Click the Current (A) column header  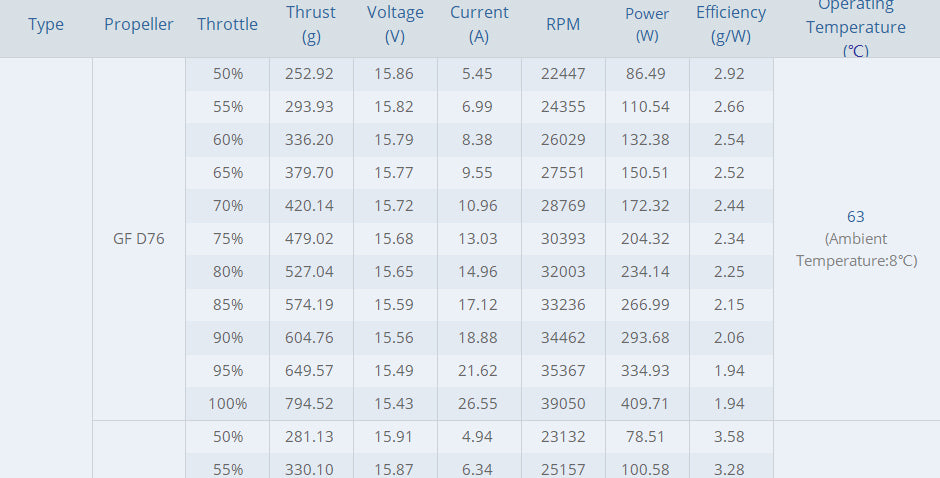click(x=478, y=25)
